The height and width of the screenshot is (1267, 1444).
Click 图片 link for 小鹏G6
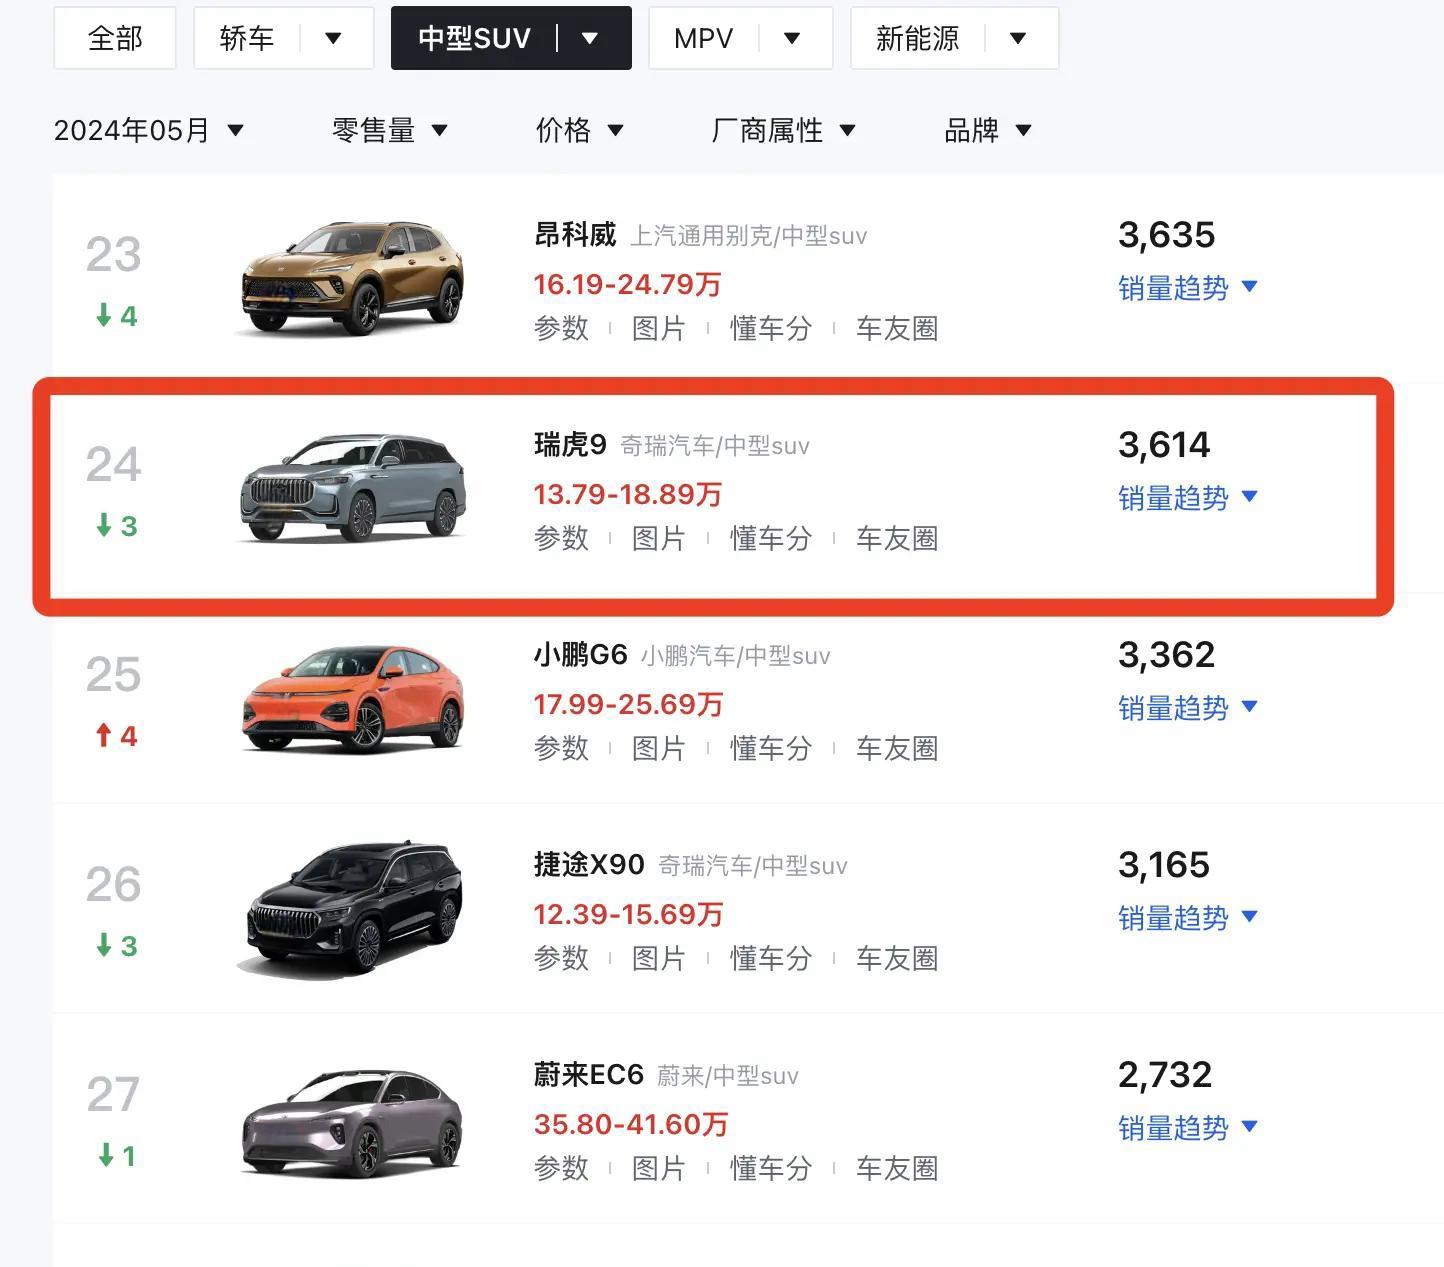click(x=658, y=748)
